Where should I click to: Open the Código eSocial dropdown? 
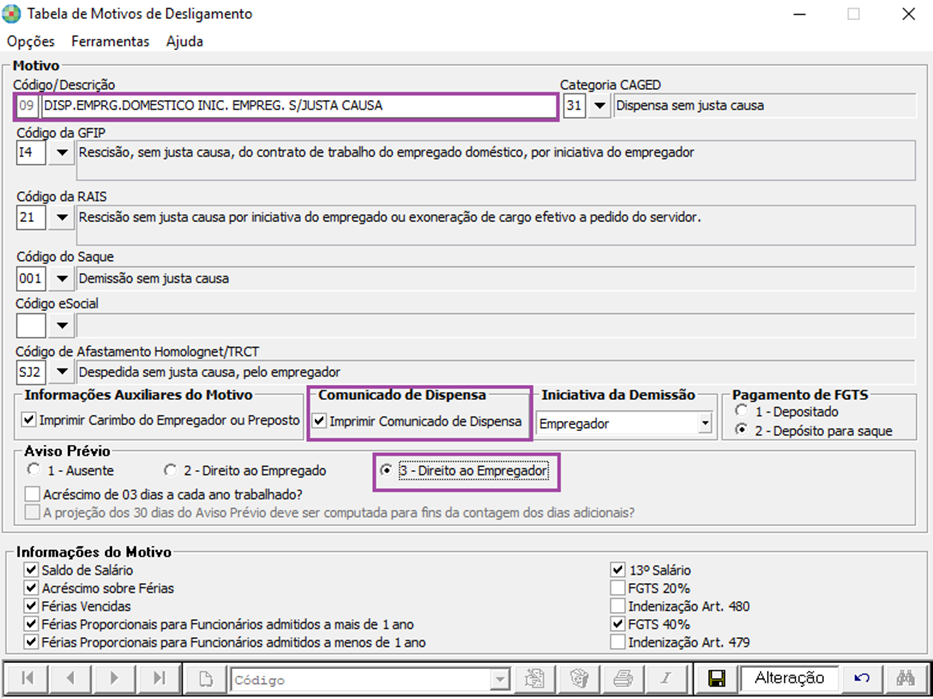[x=61, y=325]
